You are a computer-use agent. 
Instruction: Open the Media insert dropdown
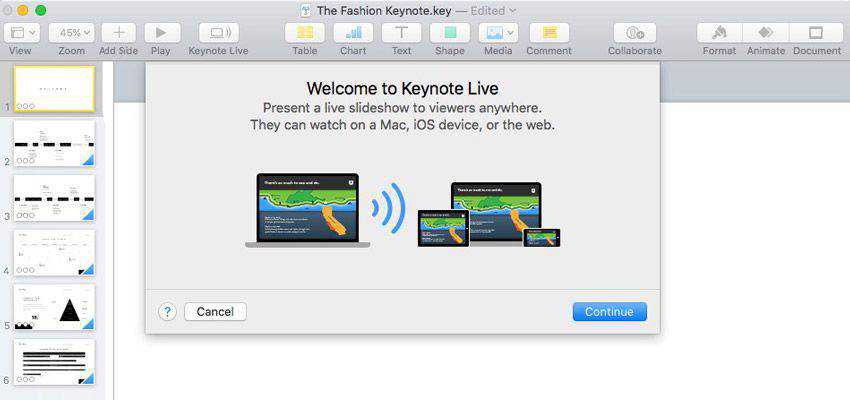[498, 33]
